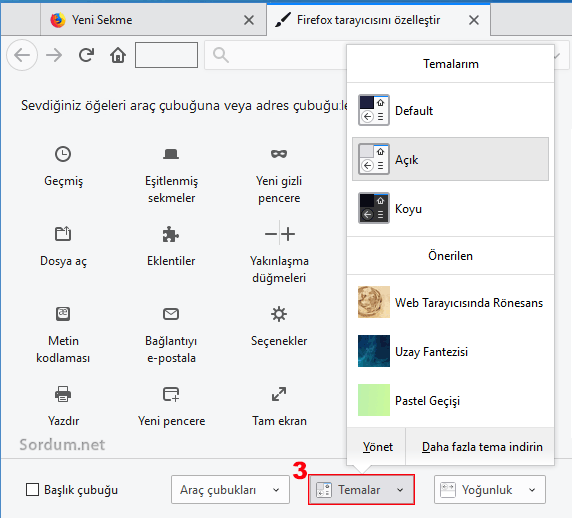Viewport: 572px width, 518px height.
Task: Pick the Uzay Fantezisi theme
Action: [x=450, y=351]
